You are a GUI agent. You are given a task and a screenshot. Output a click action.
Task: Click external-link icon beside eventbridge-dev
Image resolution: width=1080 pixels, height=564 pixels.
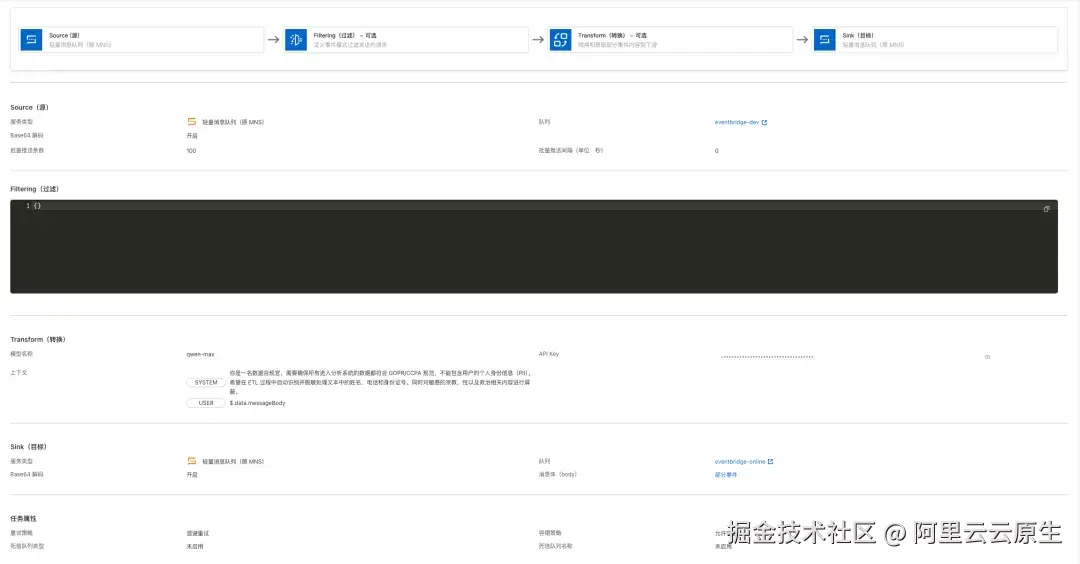(x=764, y=123)
